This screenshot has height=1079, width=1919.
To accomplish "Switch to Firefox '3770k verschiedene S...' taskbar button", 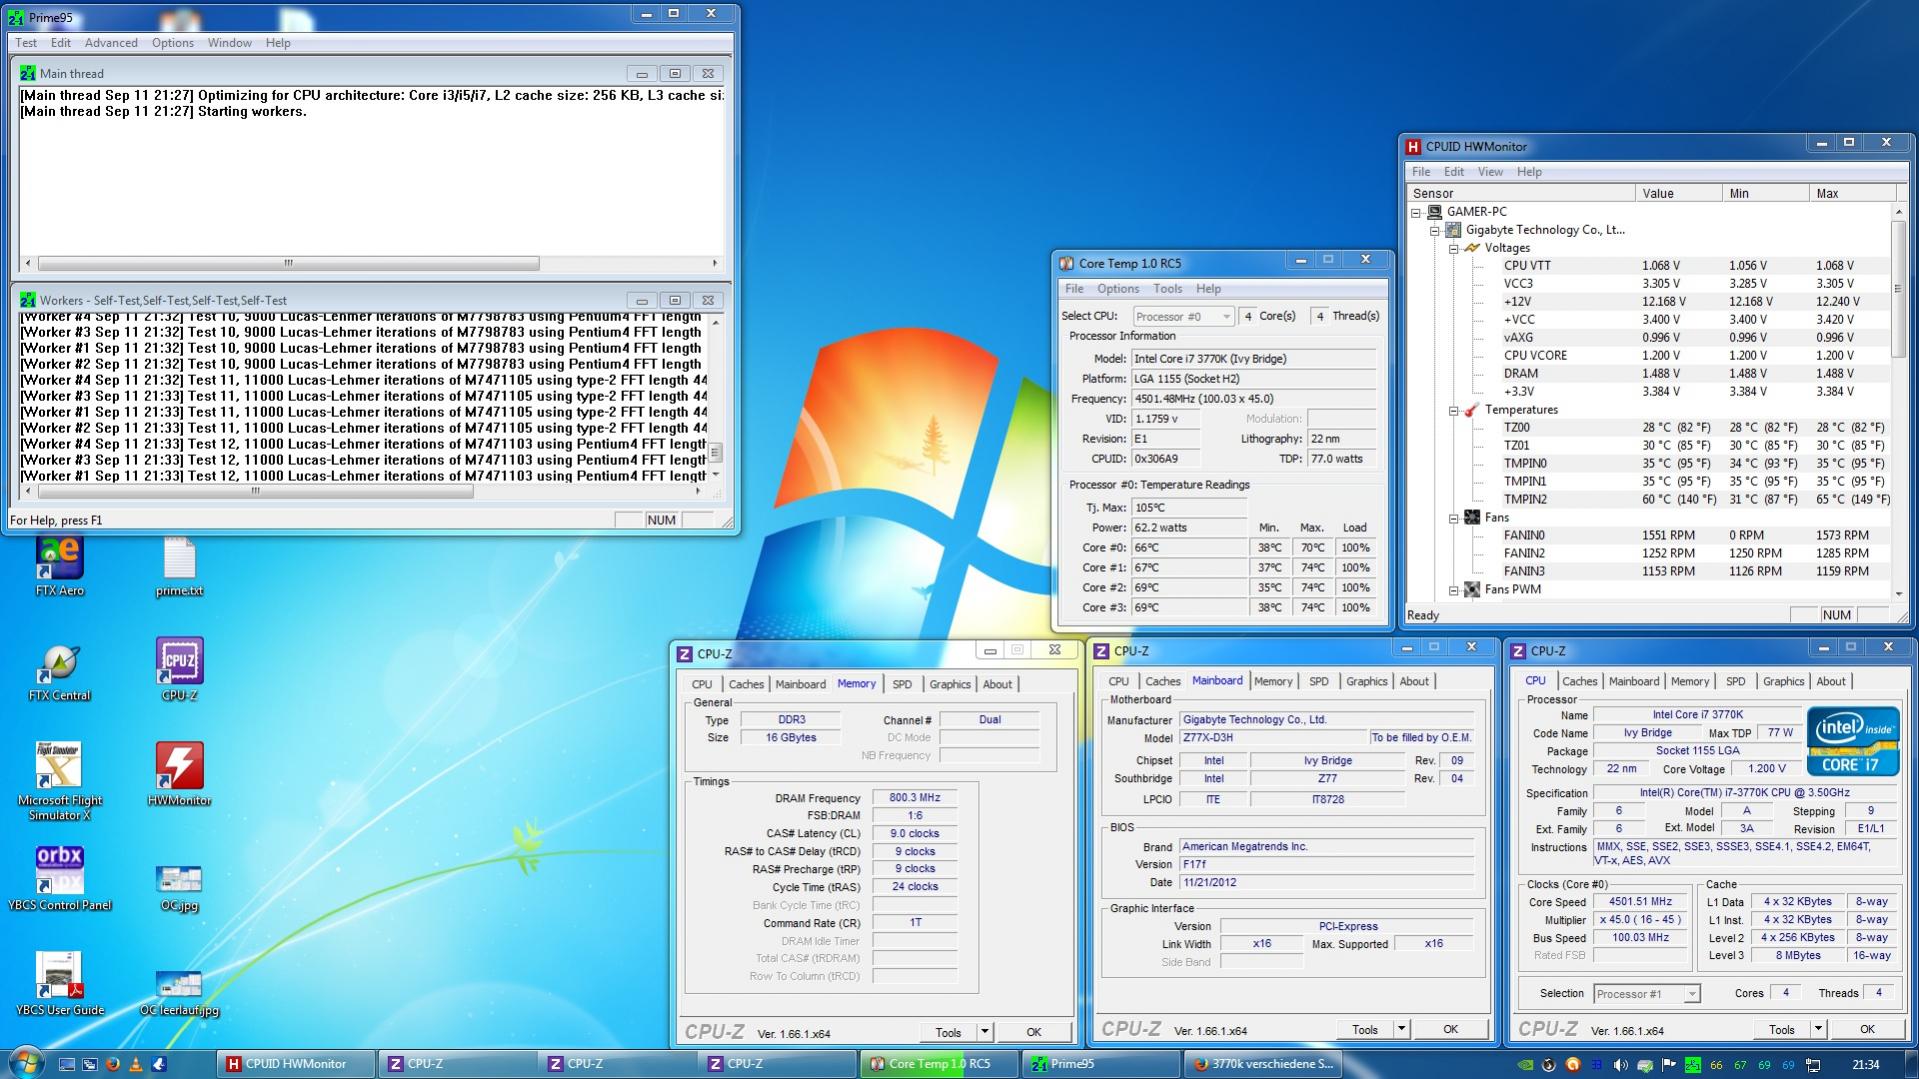I will (x=1263, y=1064).
